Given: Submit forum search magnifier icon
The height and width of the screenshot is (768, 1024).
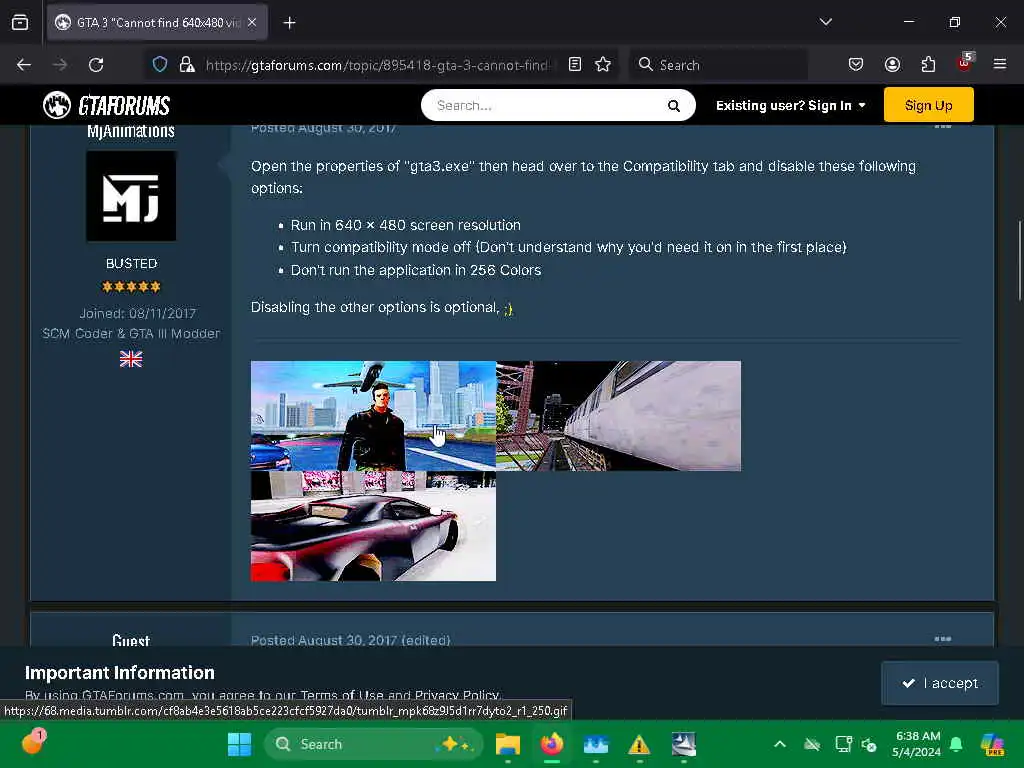Looking at the screenshot, I should [673, 106].
